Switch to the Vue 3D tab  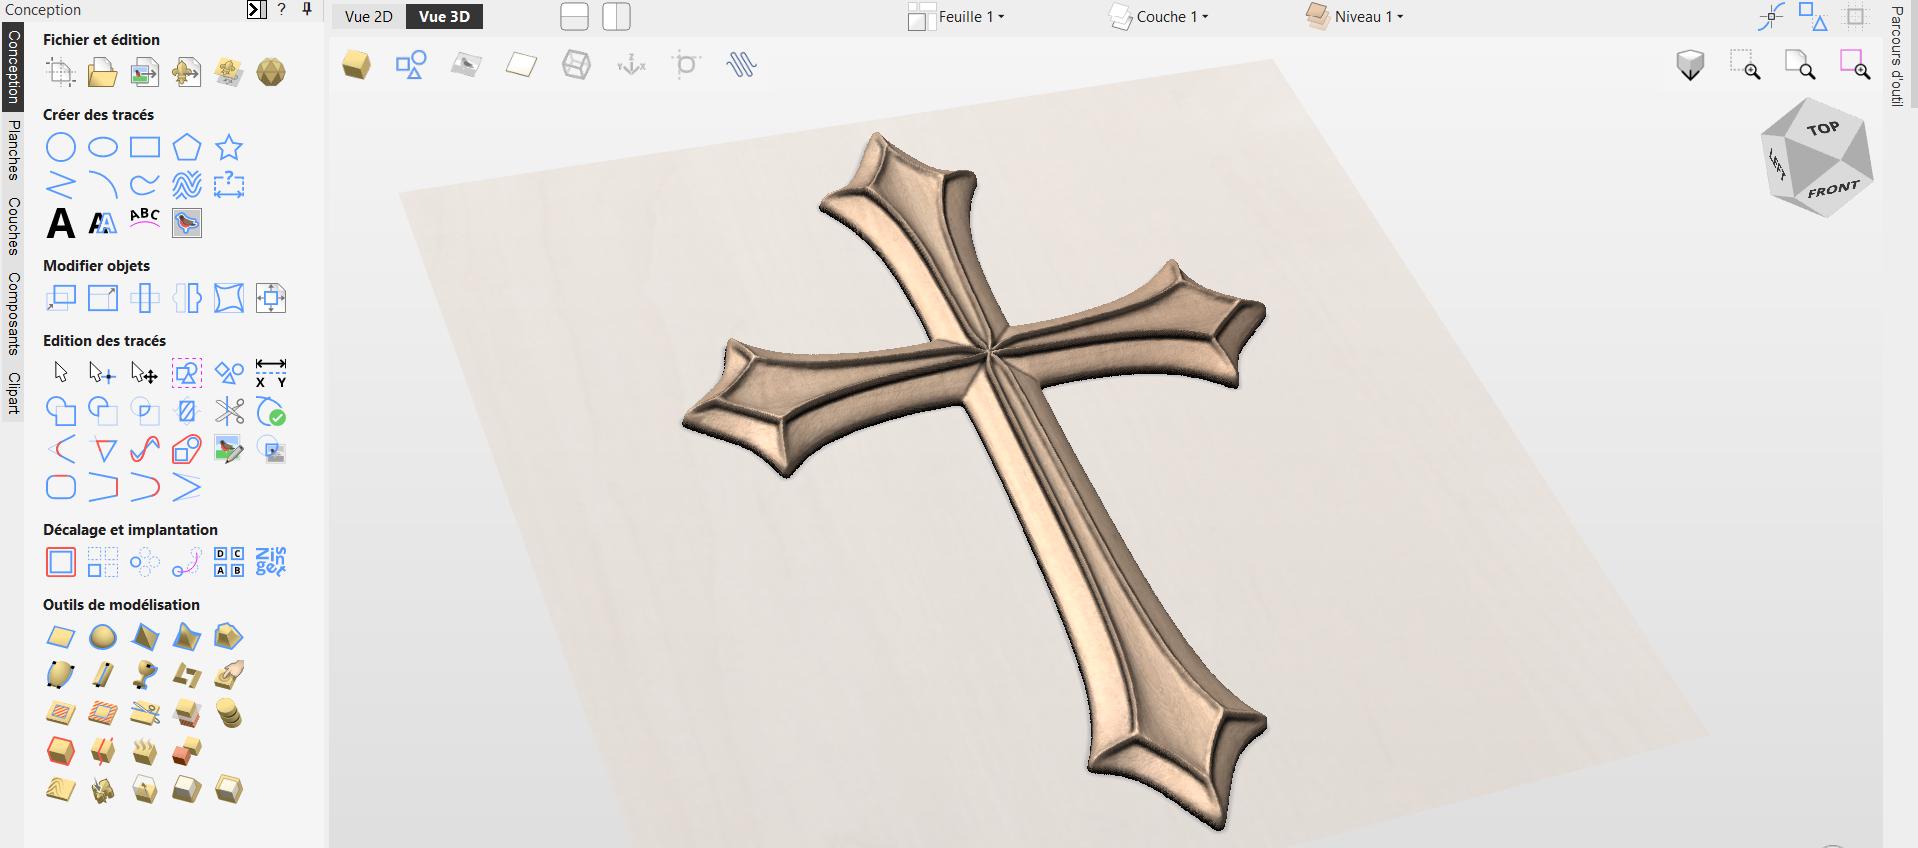(x=444, y=17)
